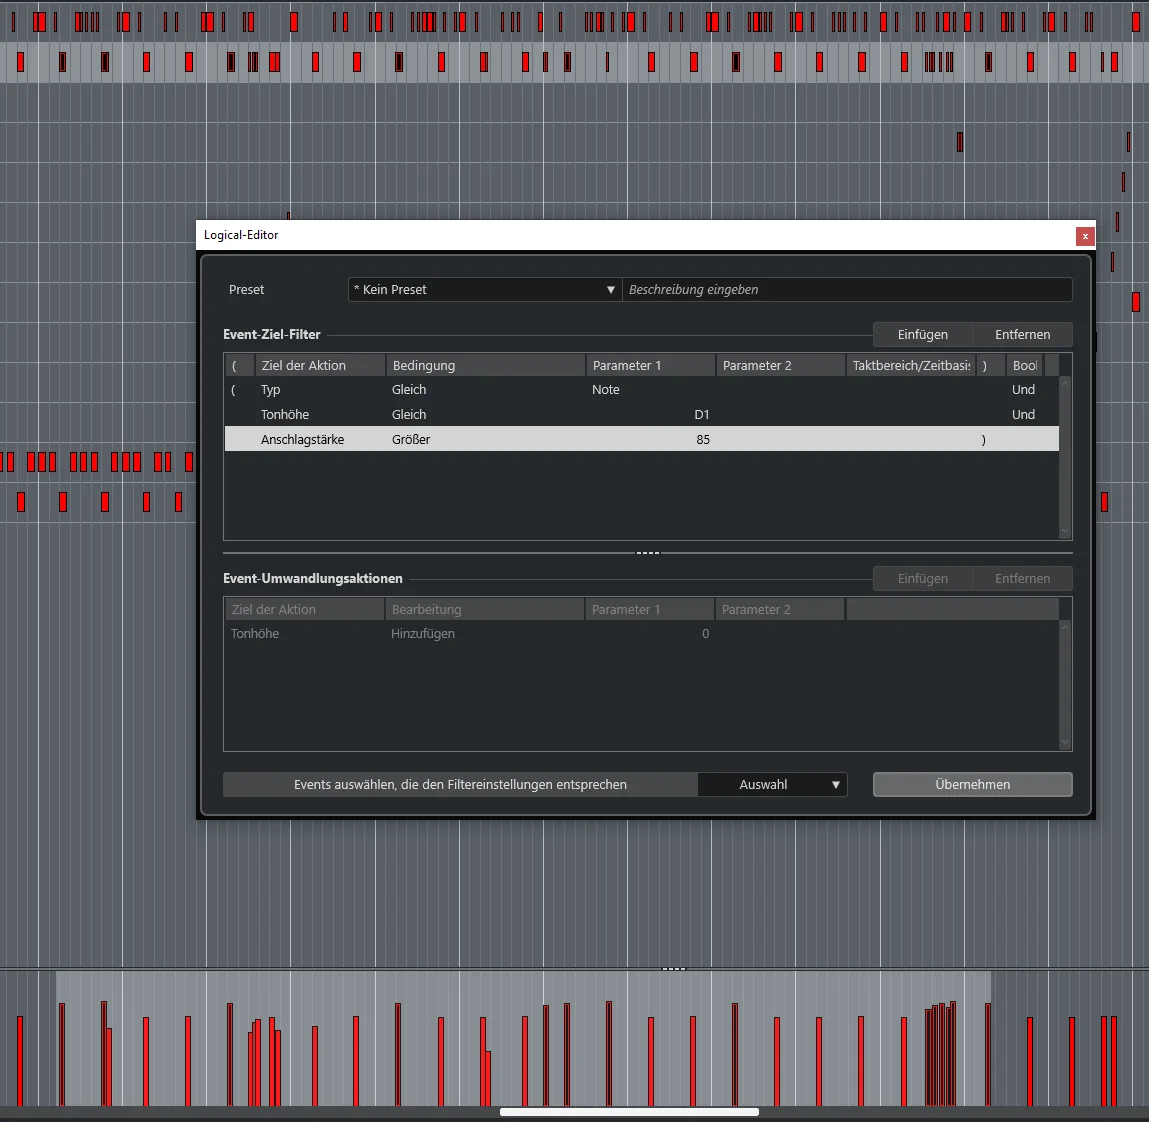This screenshot has height=1122, width=1149.
Task: Click the Bool column header
Action: coord(1024,365)
